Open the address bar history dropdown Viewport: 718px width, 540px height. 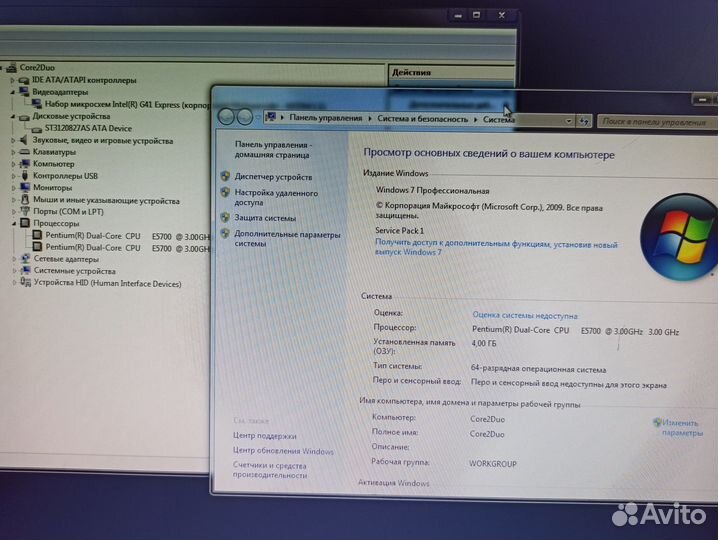point(568,121)
